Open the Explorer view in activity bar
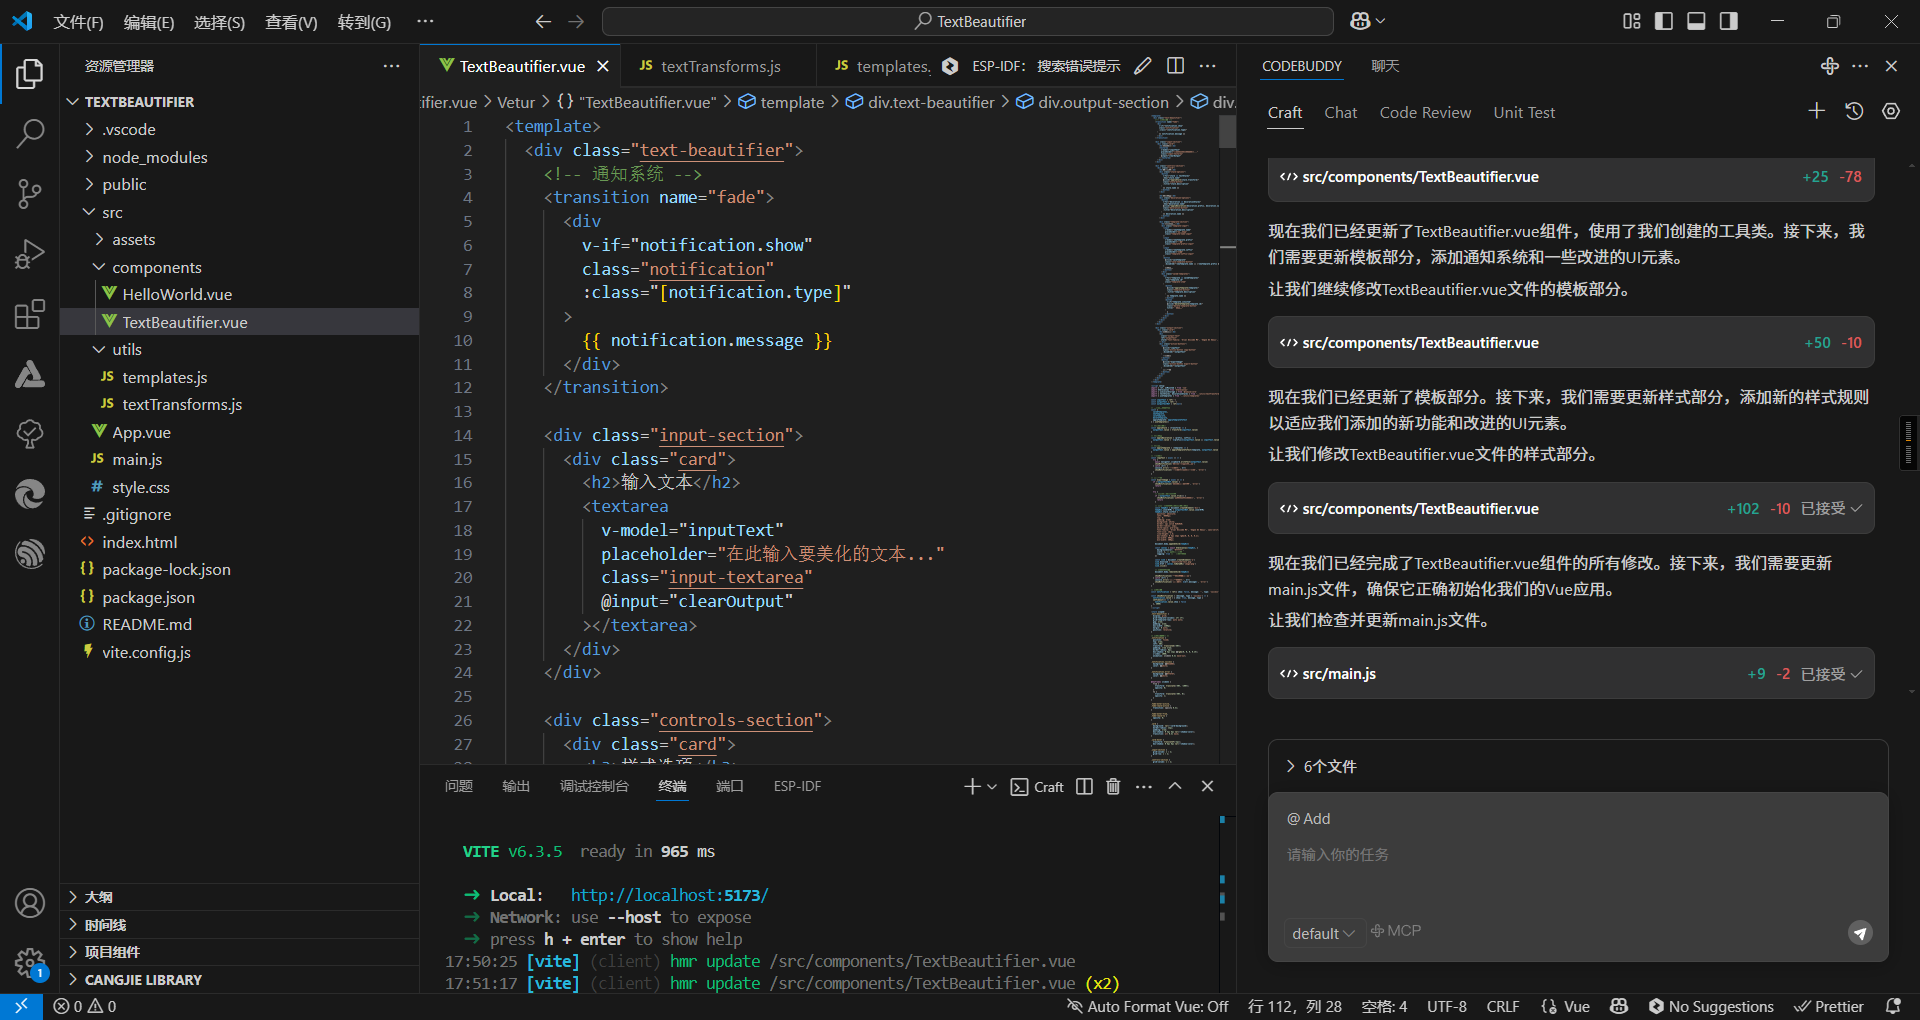The height and width of the screenshot is (1020, 1920). click(x=30, y=74)
